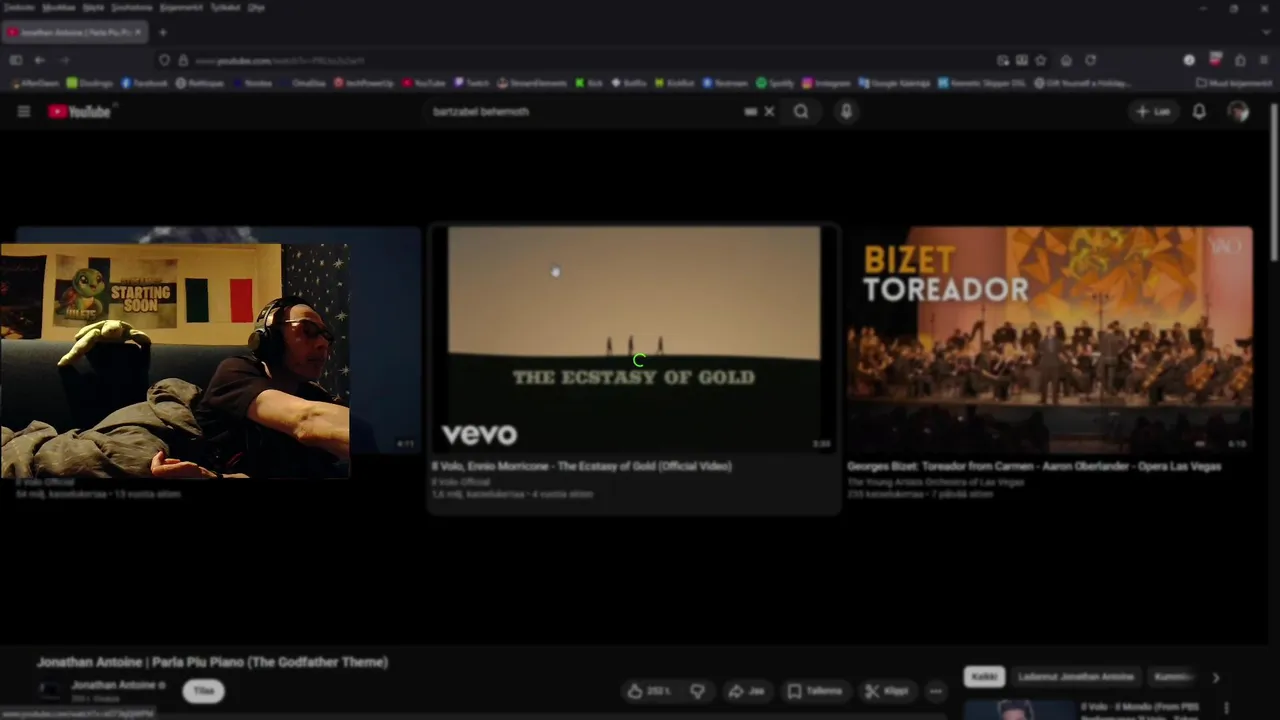Dislike the video with thumbs down
Viewport: 1280px width, 720px height.
point(697,691)
